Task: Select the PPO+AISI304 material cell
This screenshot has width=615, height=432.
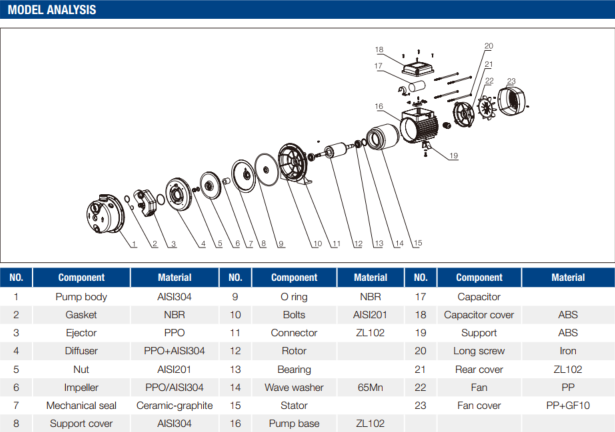Action: tap(168, 351)
